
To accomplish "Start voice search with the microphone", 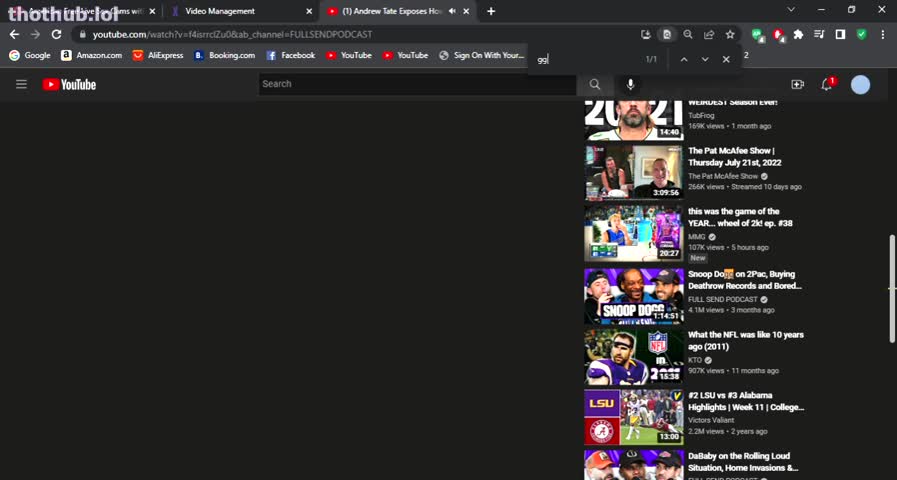I will [630, 85].
